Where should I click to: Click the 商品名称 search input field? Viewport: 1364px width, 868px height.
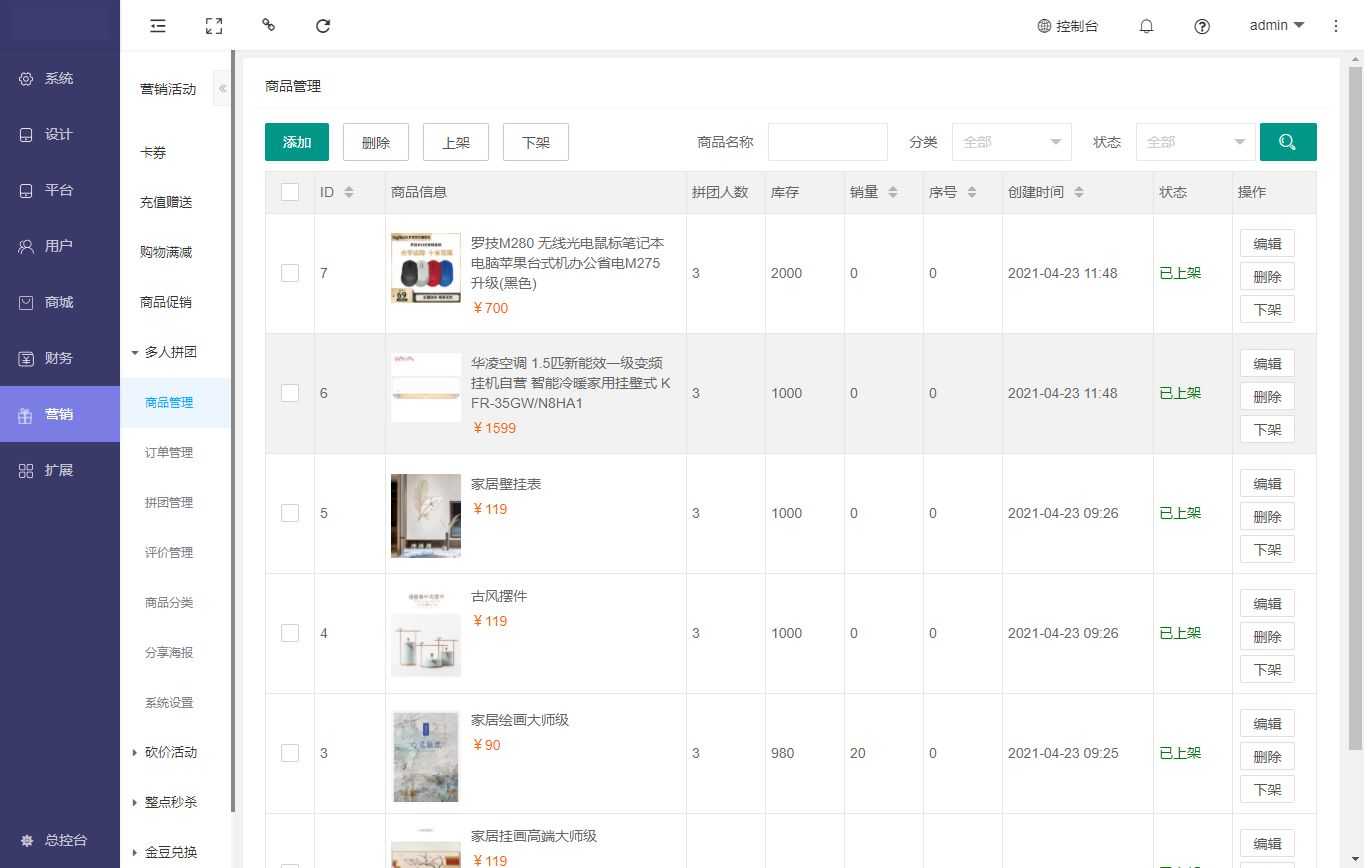click(x=827, y=142)
